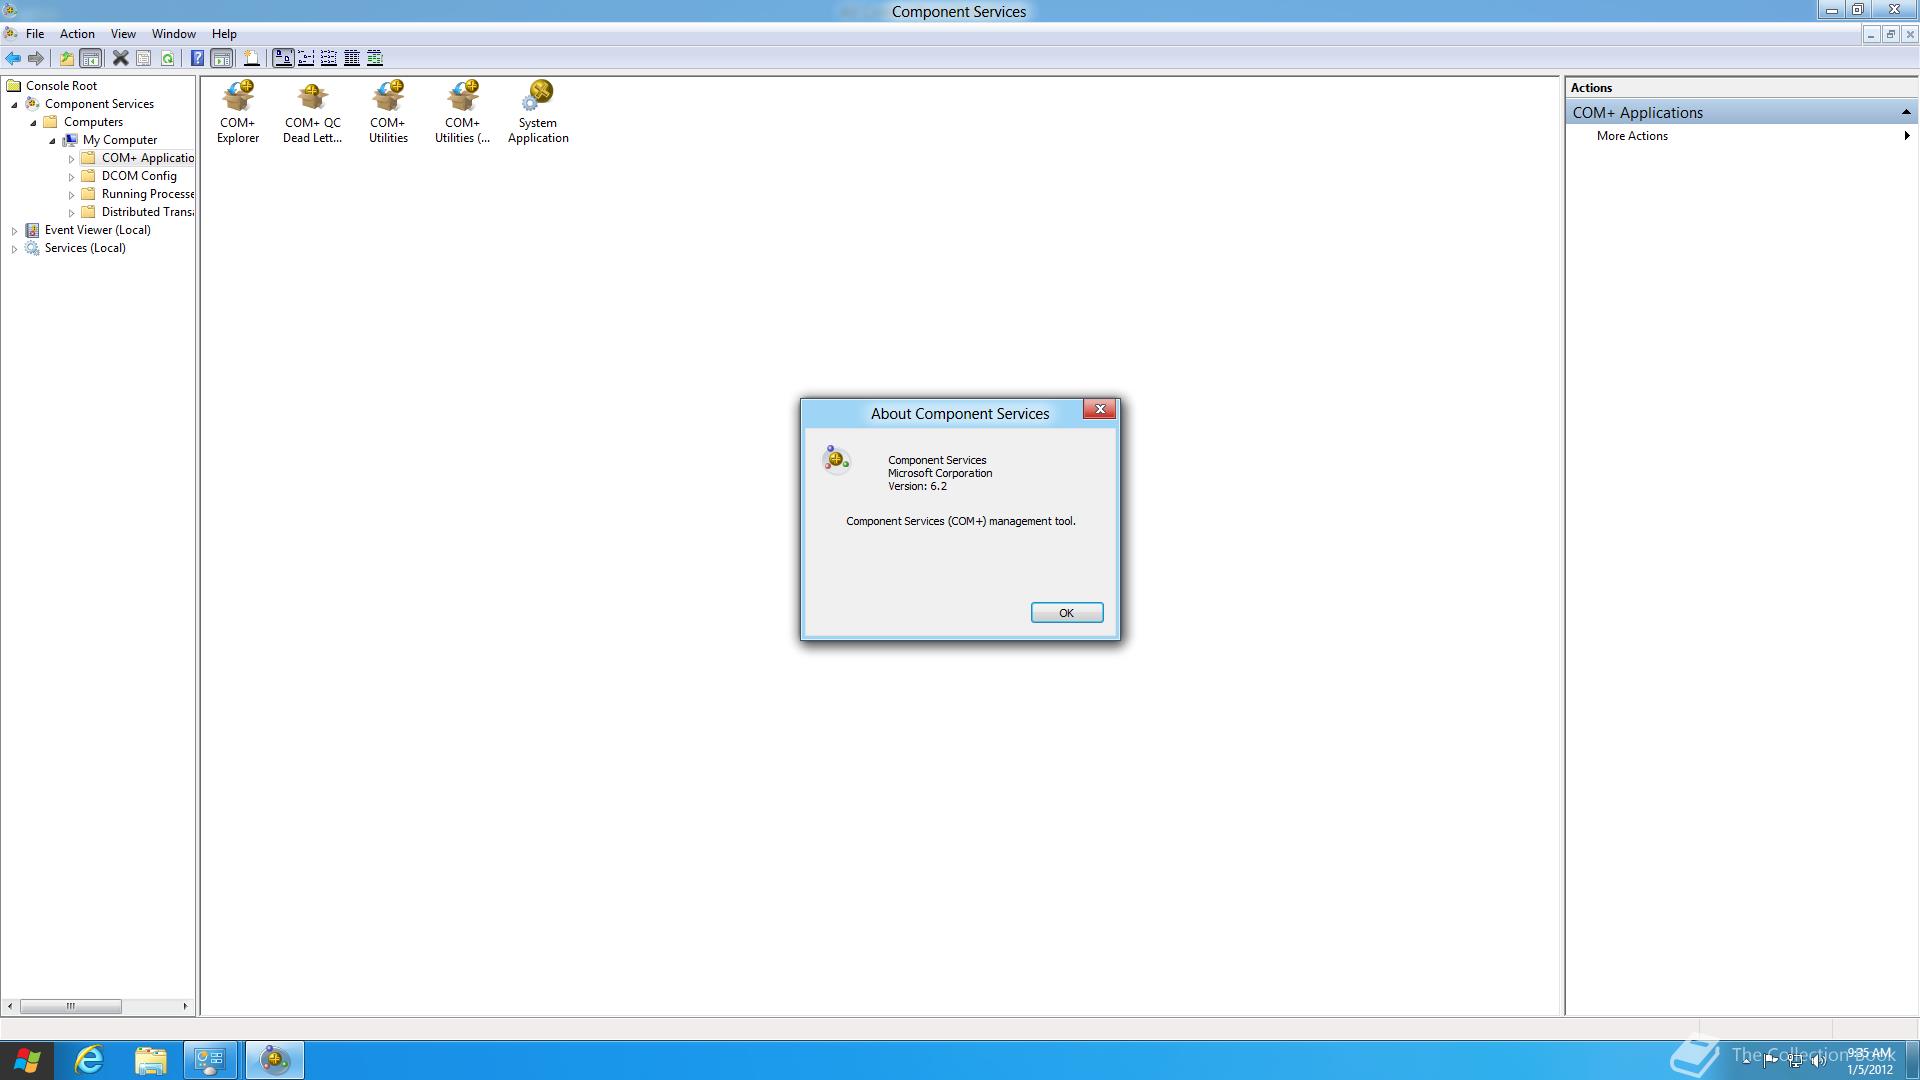Switch to Small Icons view in toolbar
The height and width of the screenshot is (1080, 1920).
tap(306, 58)
